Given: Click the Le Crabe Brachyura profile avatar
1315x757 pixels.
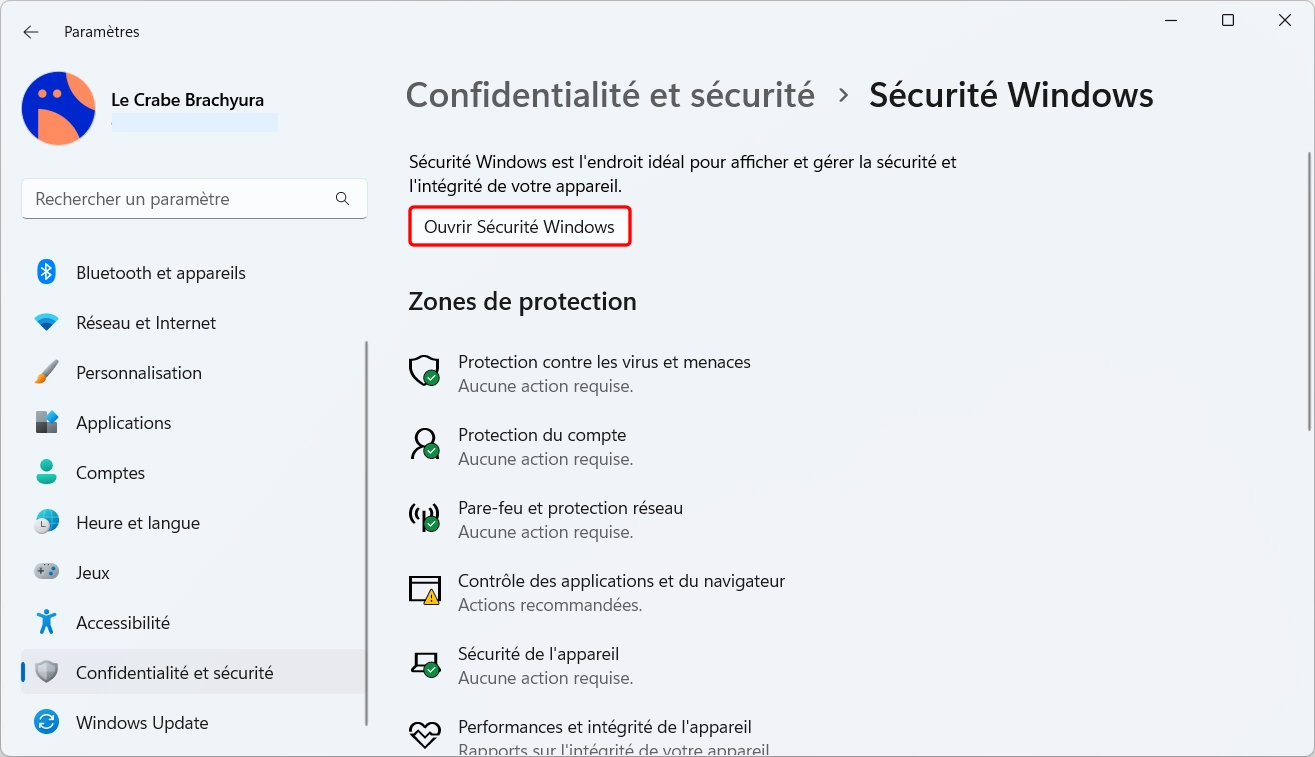Looking at the screenshot, I should coord(59,108).
